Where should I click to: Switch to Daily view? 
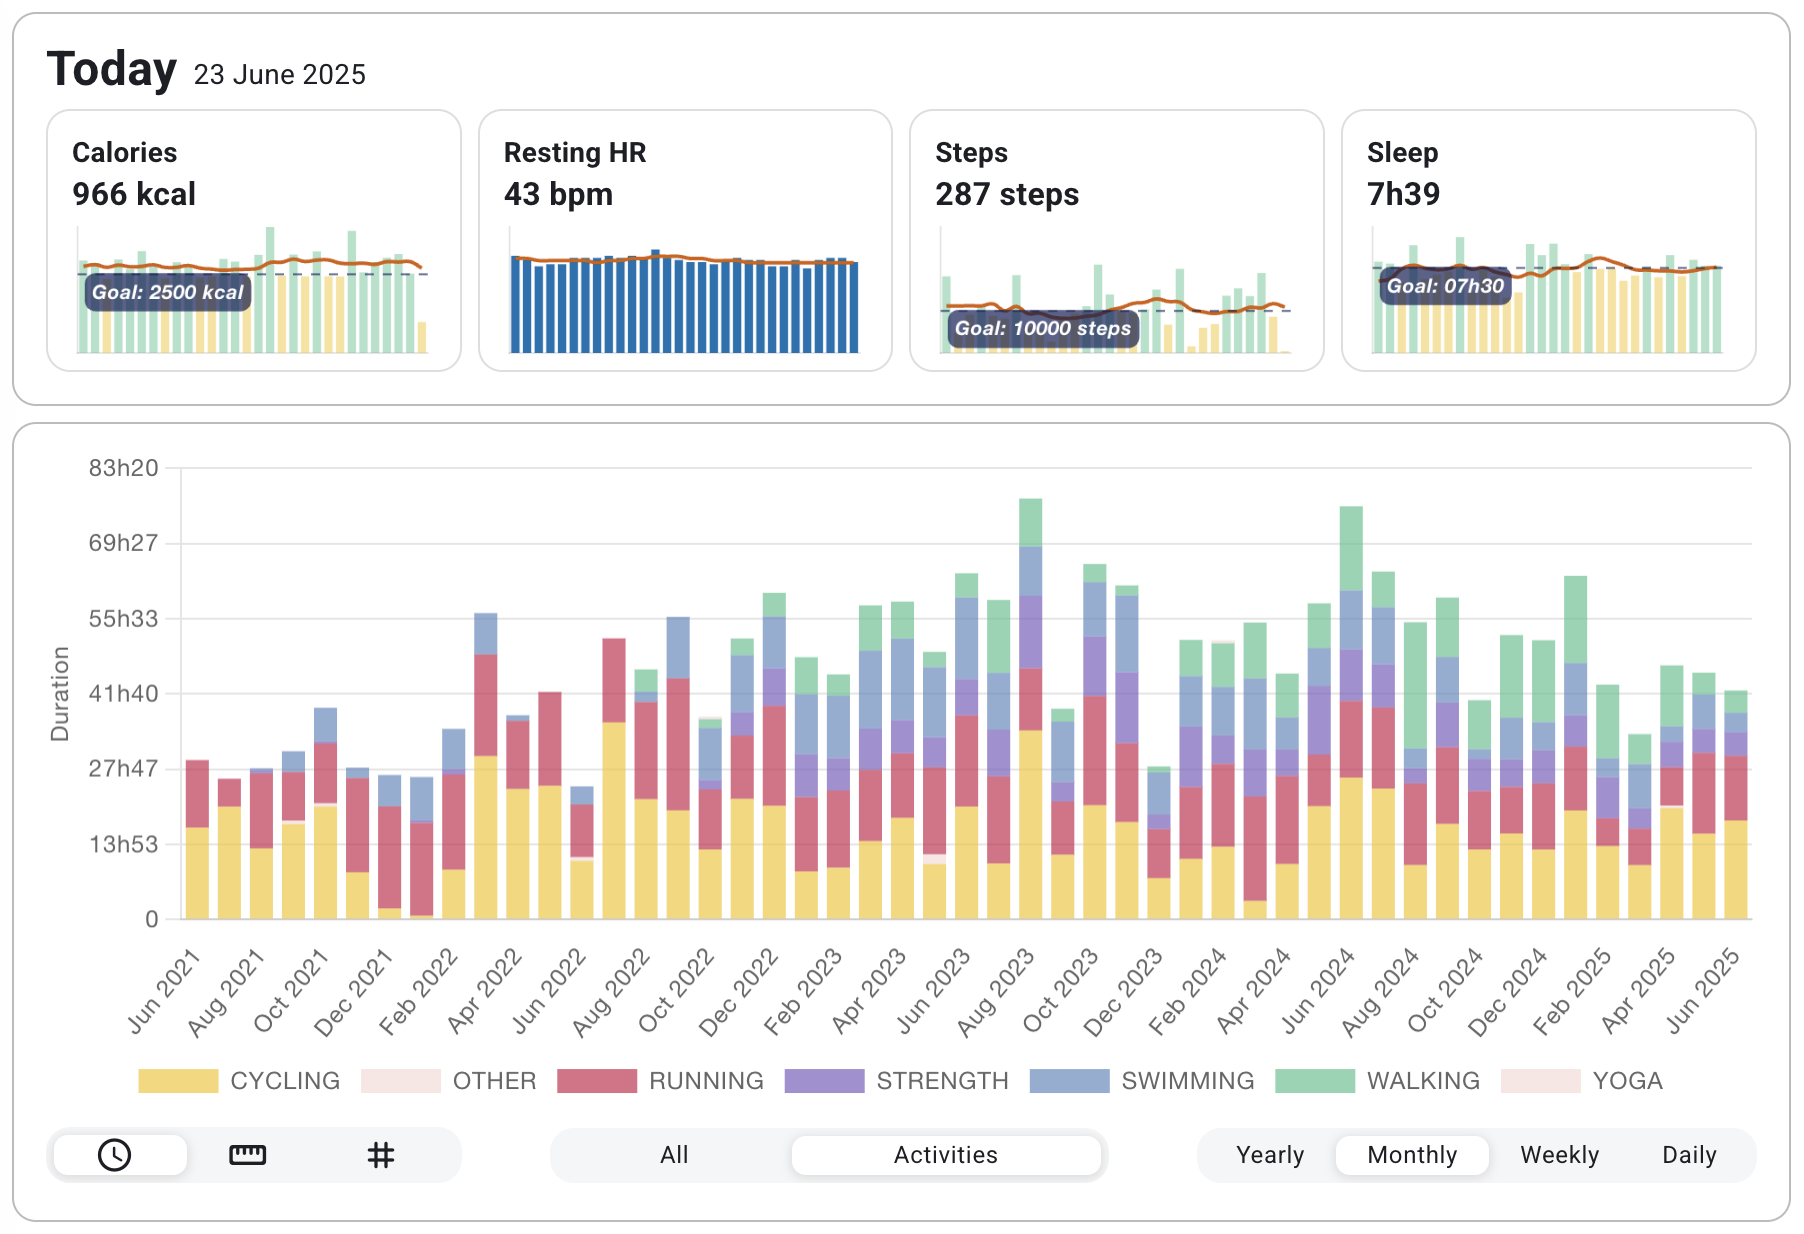point(1689,1155)
